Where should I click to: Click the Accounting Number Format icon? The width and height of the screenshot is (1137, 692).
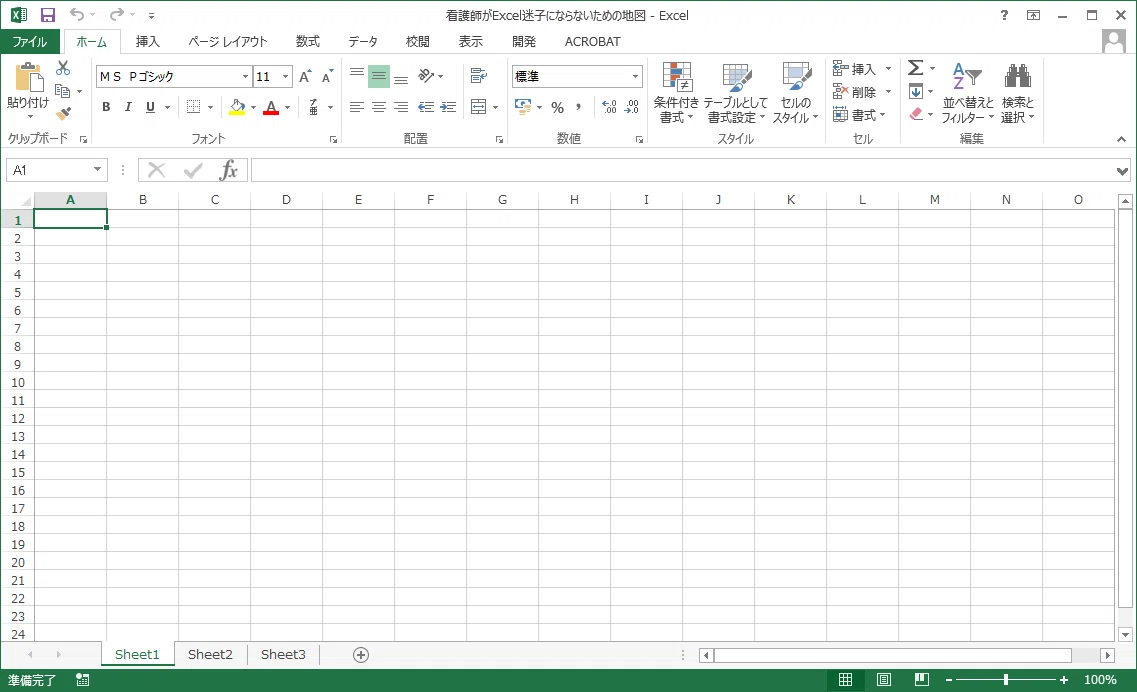click(523, 107)
